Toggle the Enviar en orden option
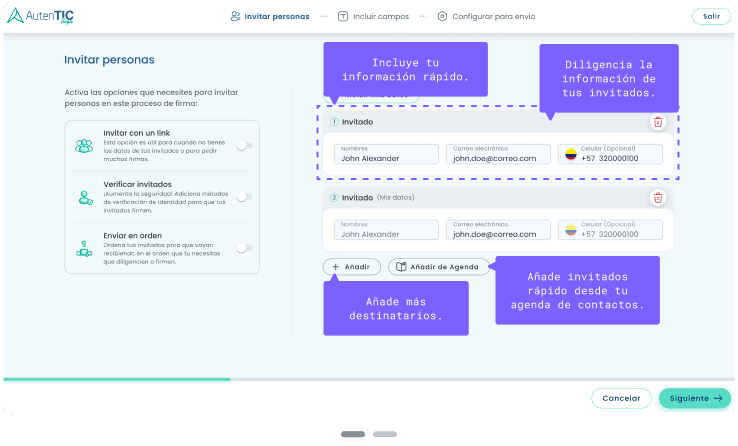This screenshot has width=738, height=446. pos(243,247)
